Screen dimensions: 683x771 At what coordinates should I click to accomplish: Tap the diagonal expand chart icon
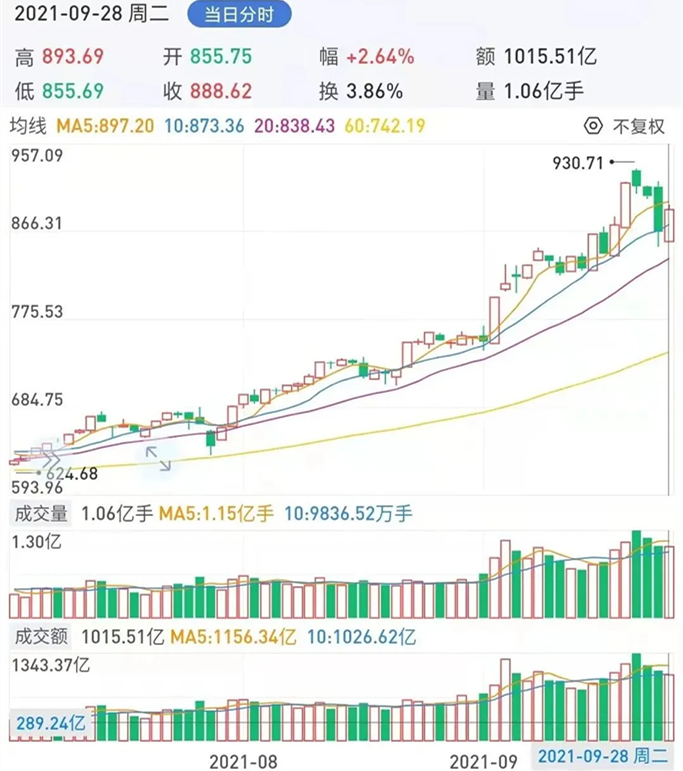[x=158, y=458]
